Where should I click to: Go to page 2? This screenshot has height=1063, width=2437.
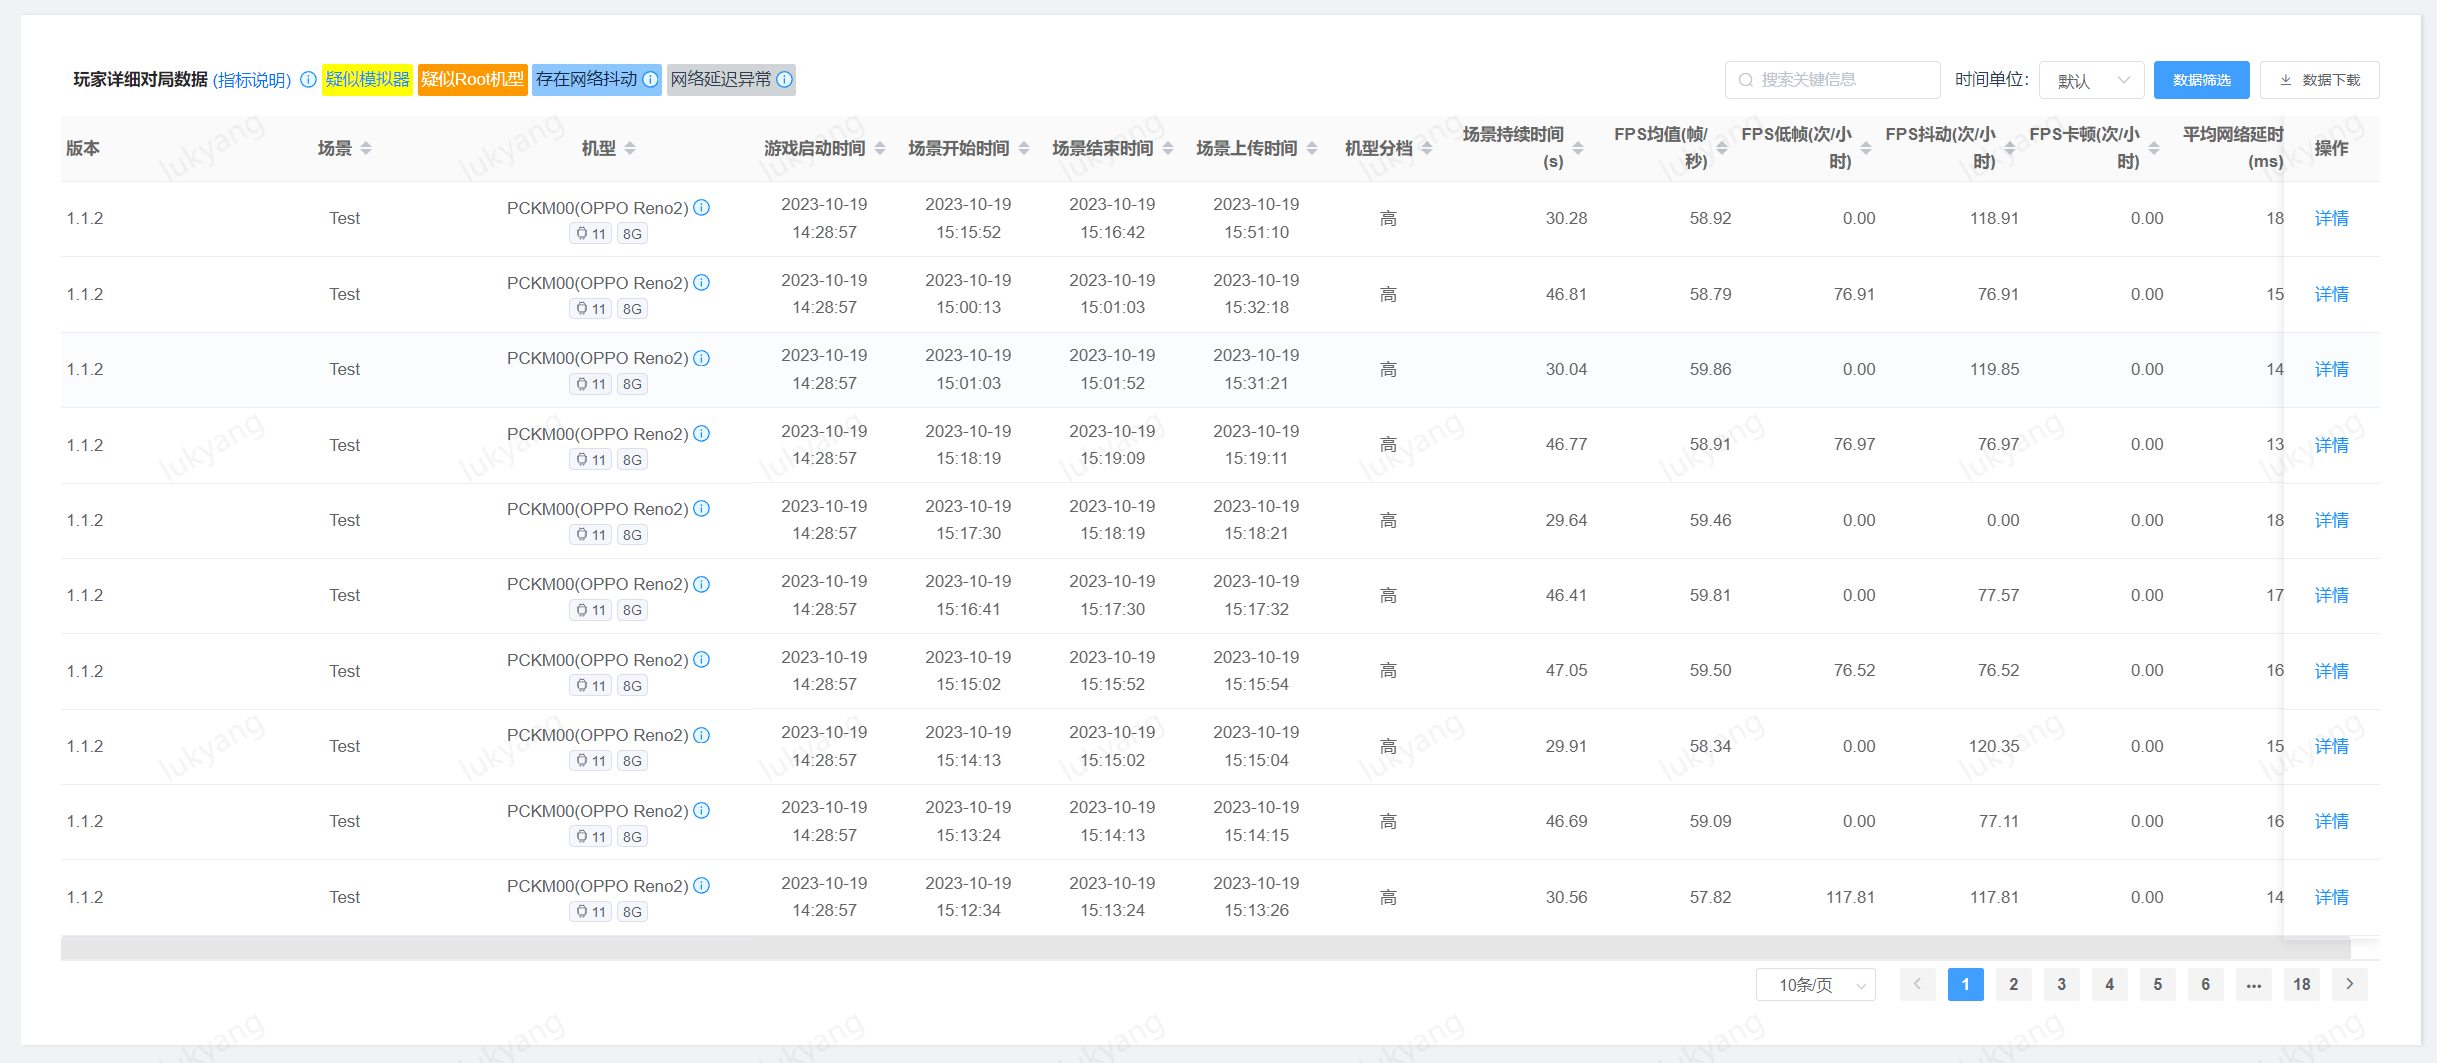pyautogui.click(x=2013, y=985)
